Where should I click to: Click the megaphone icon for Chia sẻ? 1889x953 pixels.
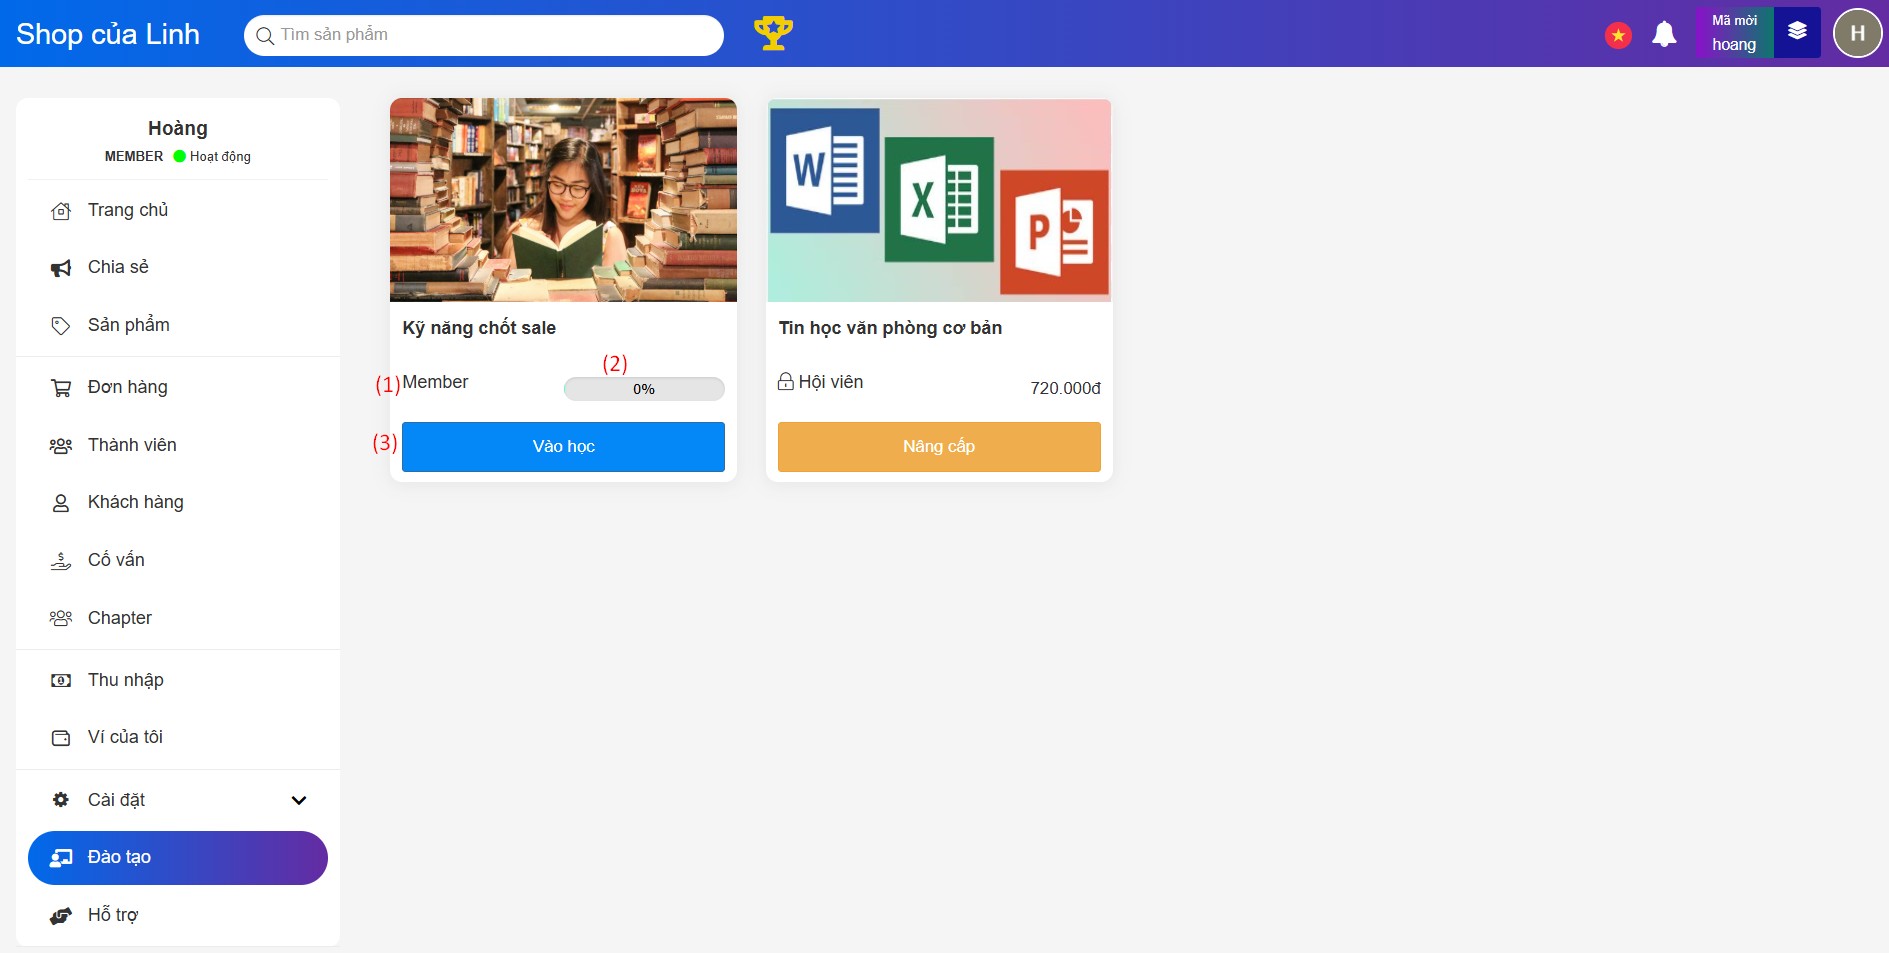click(61, 268)
